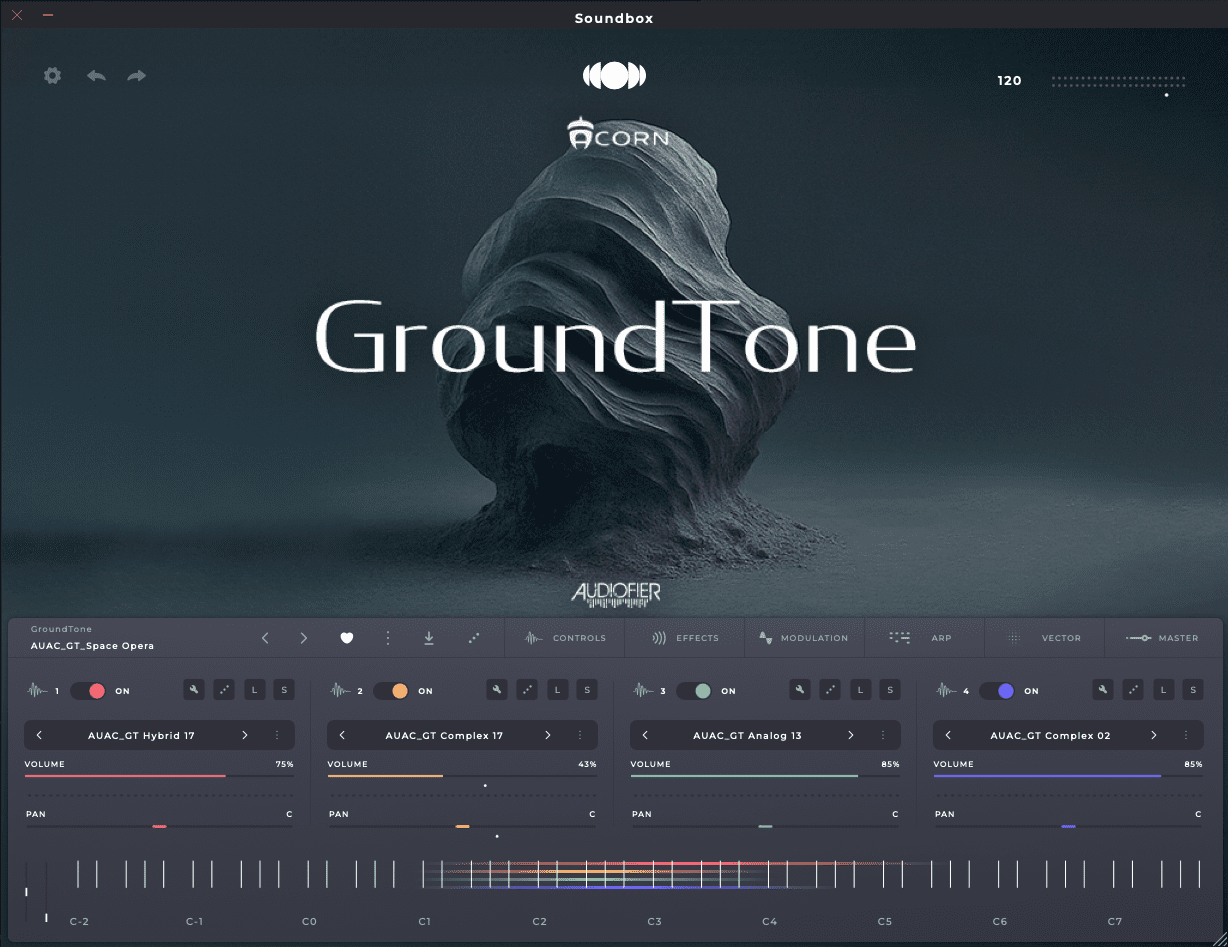Click the tempo value 120
This screenshot has width=1228, height=947.
pyautogui.click(x=1009, y=81)
